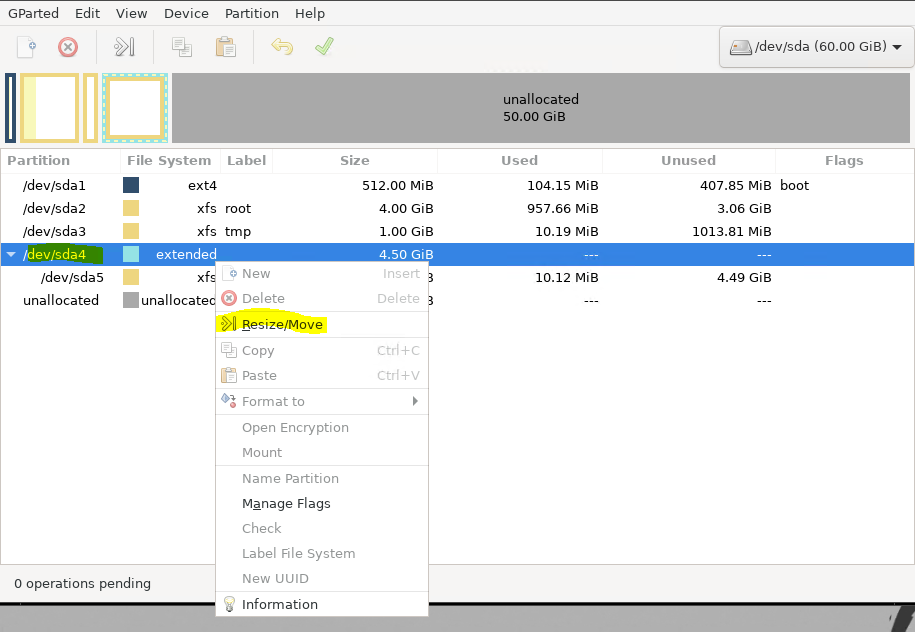Image resolution: width=915 pixels, height=632 pixels.
Task: Open the Edit menu
Action: click(x=88, y=13)
